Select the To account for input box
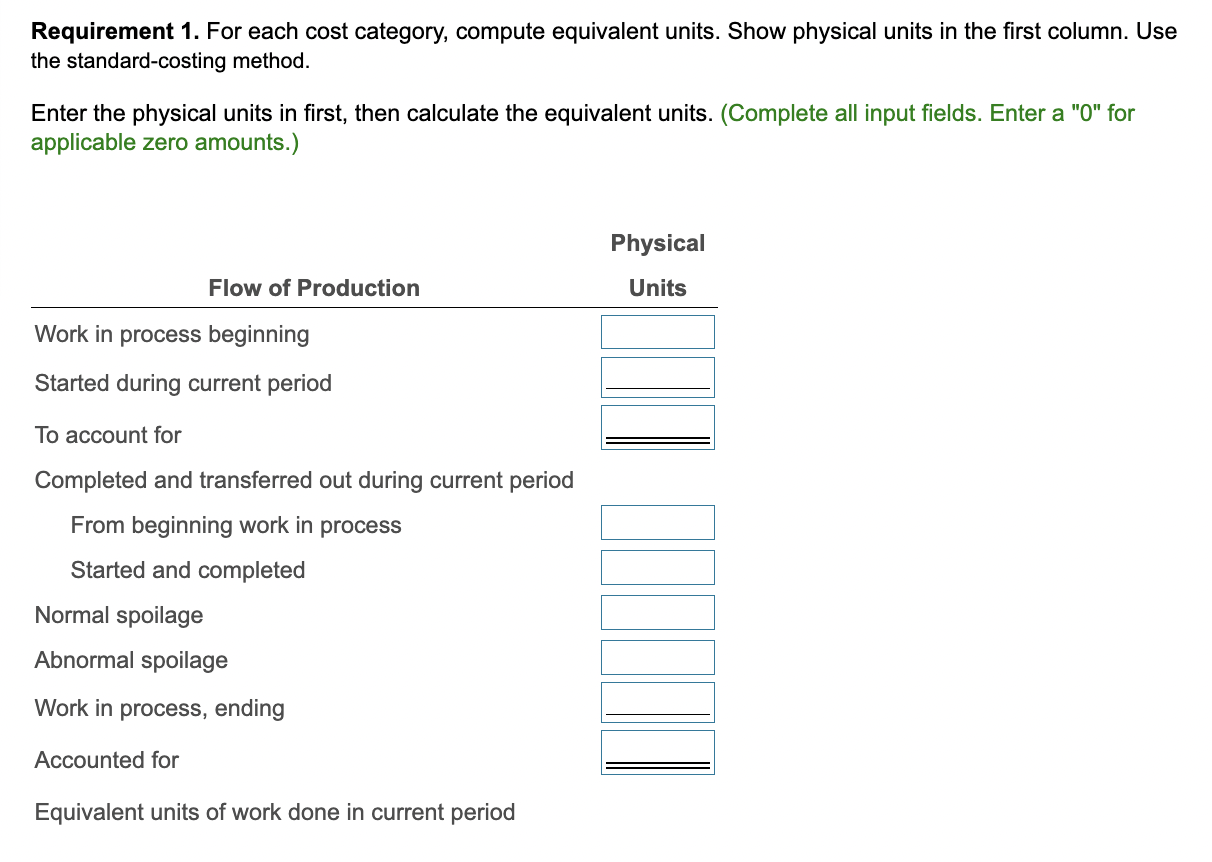 (x=657, y=425)
